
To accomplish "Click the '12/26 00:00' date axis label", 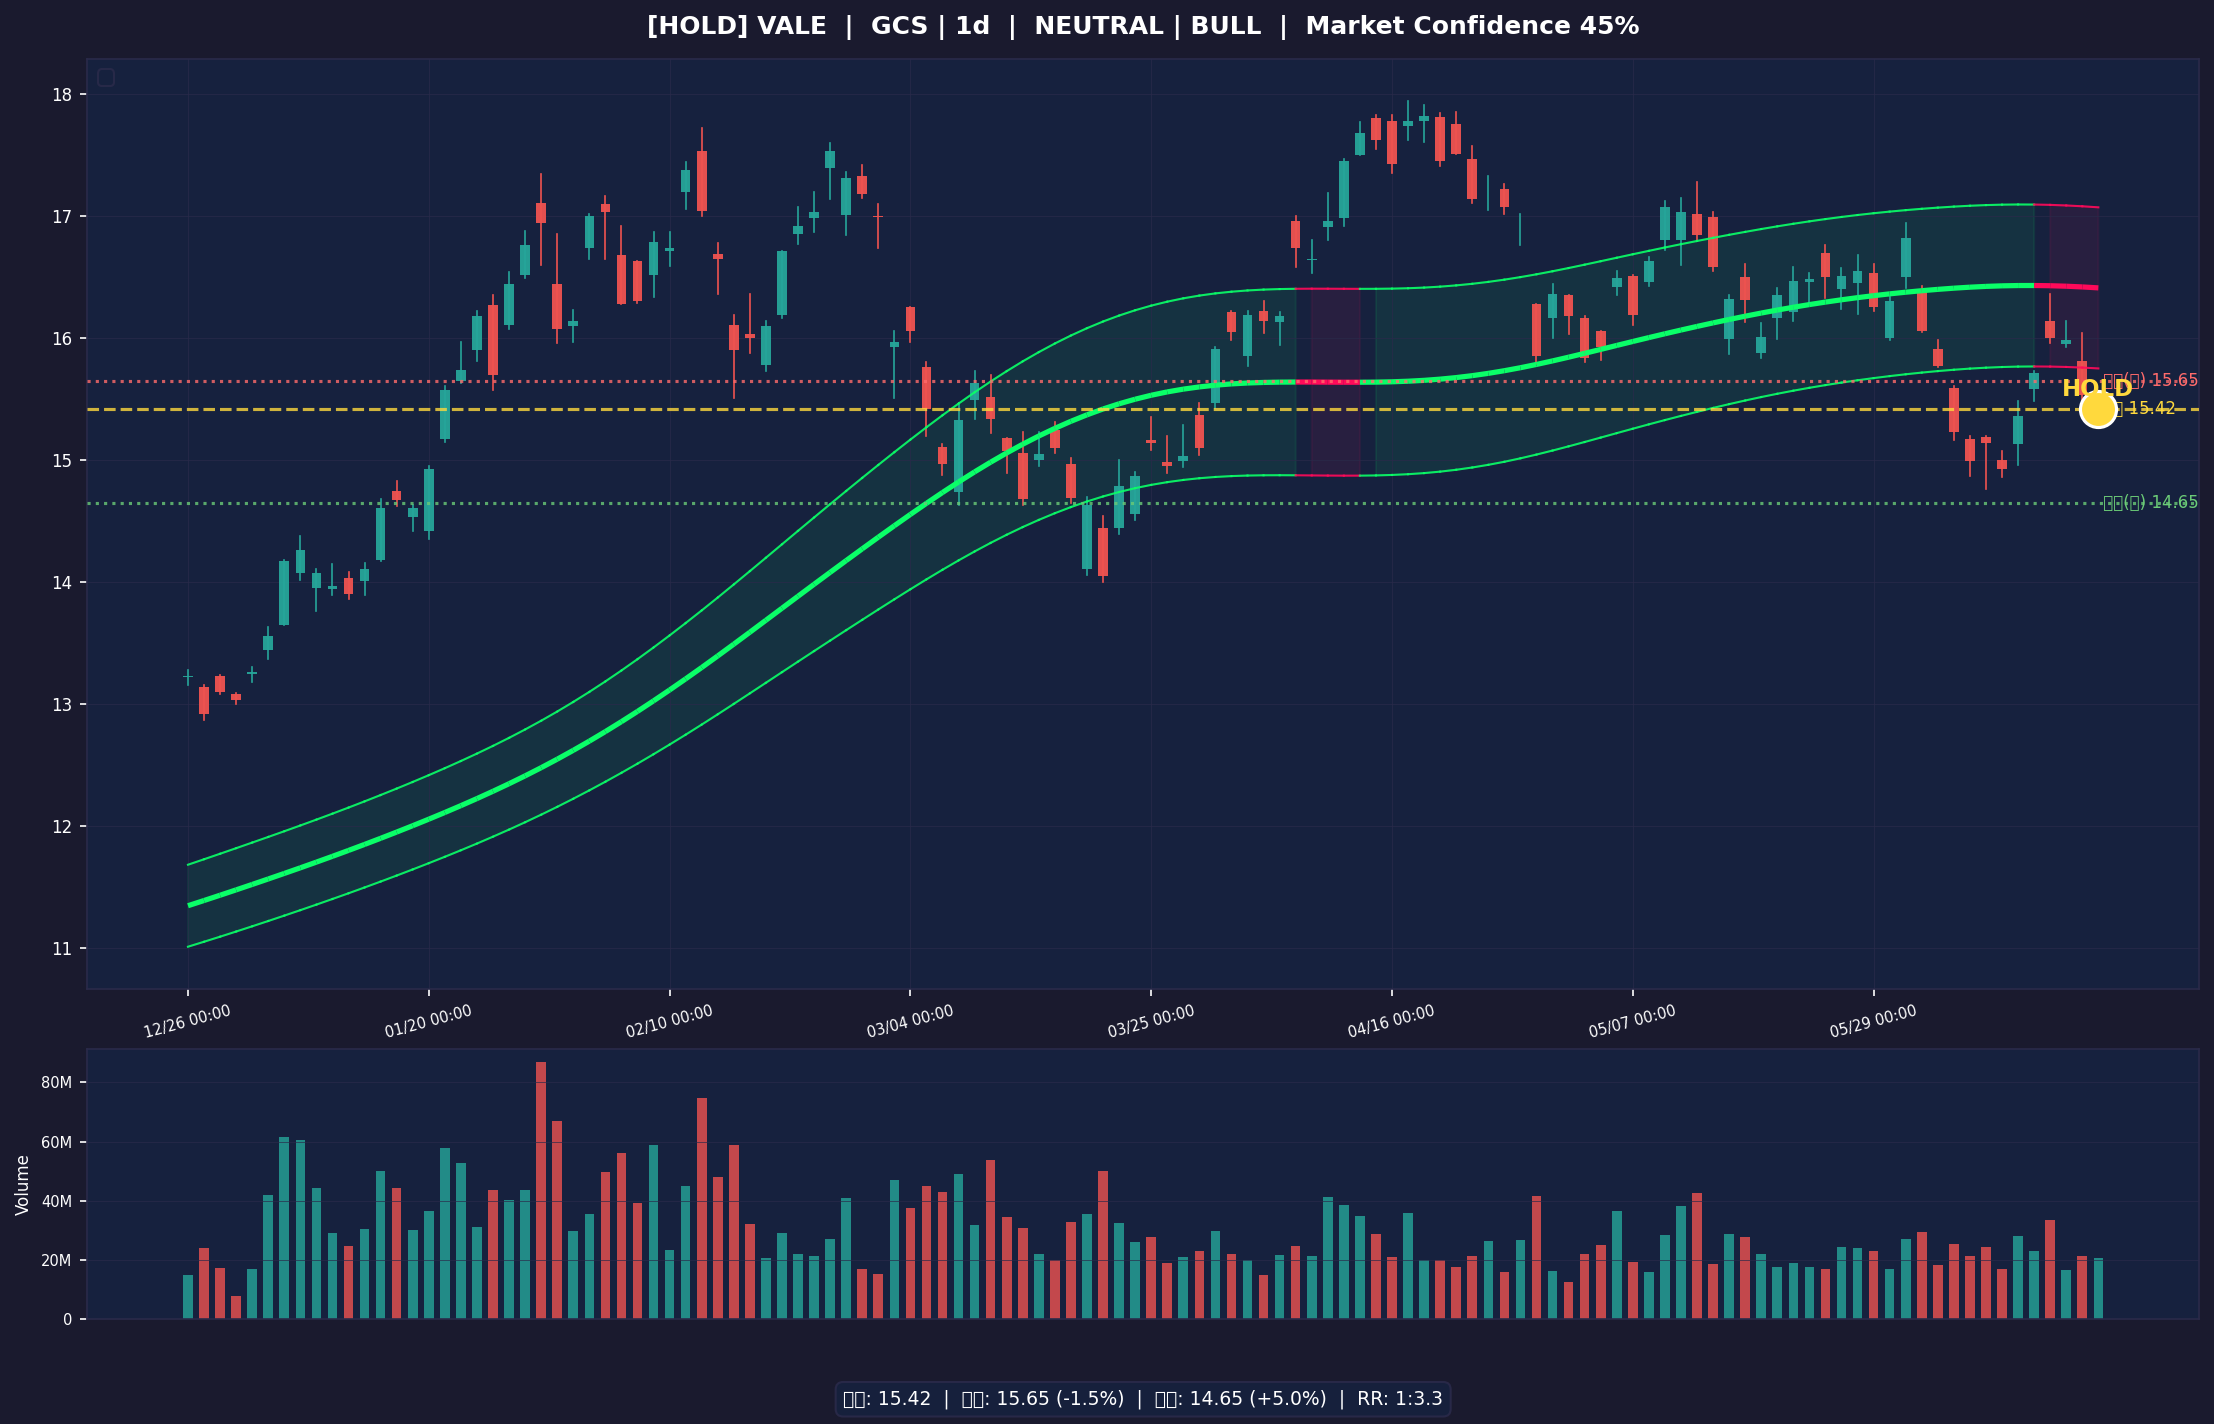I will 187,1021.
